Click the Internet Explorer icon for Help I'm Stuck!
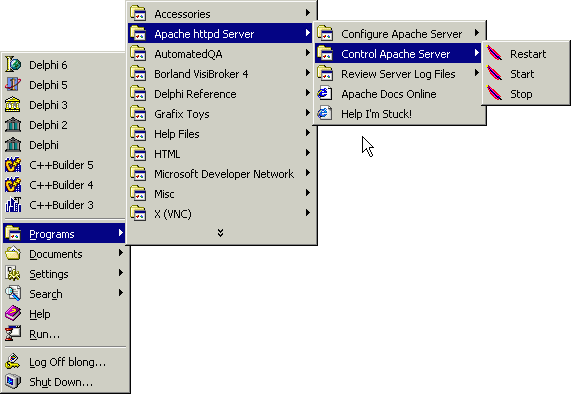This screenshot has height=394, width=571. point(324,114)
